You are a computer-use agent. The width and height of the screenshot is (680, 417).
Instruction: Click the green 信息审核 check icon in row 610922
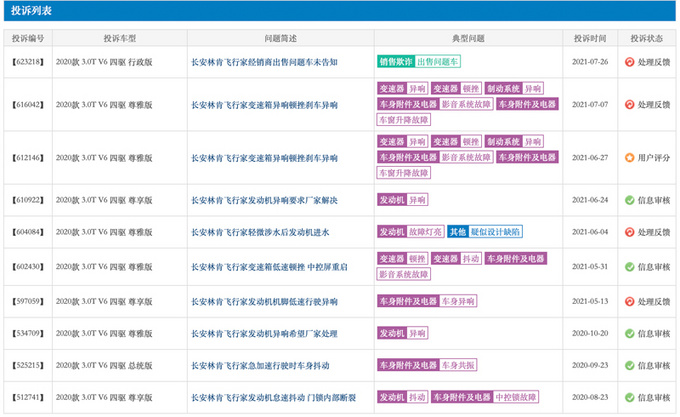point(629,200)
